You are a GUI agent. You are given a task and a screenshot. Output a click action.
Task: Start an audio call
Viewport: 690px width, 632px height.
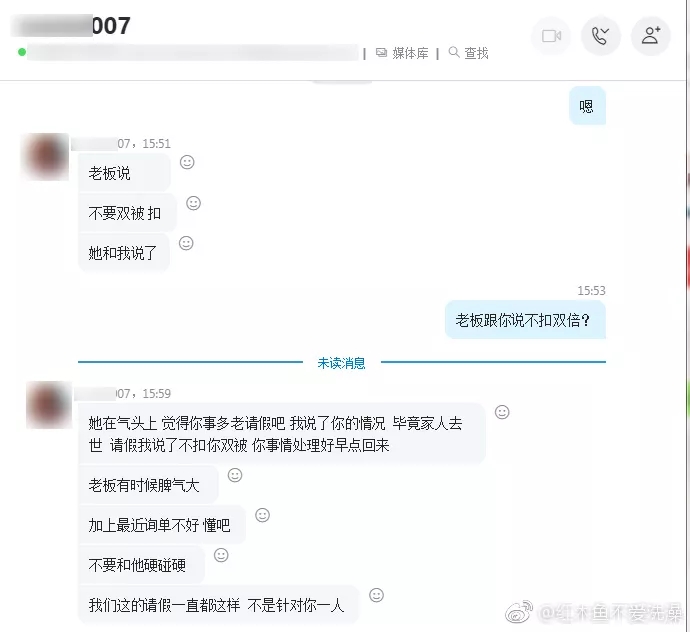tap(601, 36)
